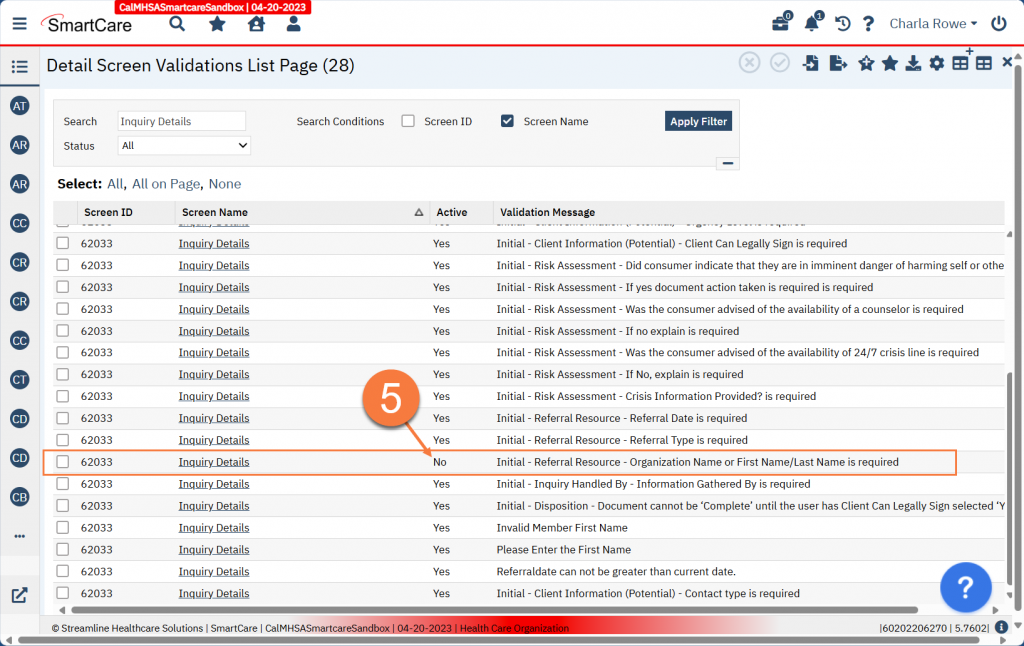Tick the checkbox for the 'No' active row
The width and height of the screenshot is (1024, 646).
pyautogui.click(x=63, y=462)
